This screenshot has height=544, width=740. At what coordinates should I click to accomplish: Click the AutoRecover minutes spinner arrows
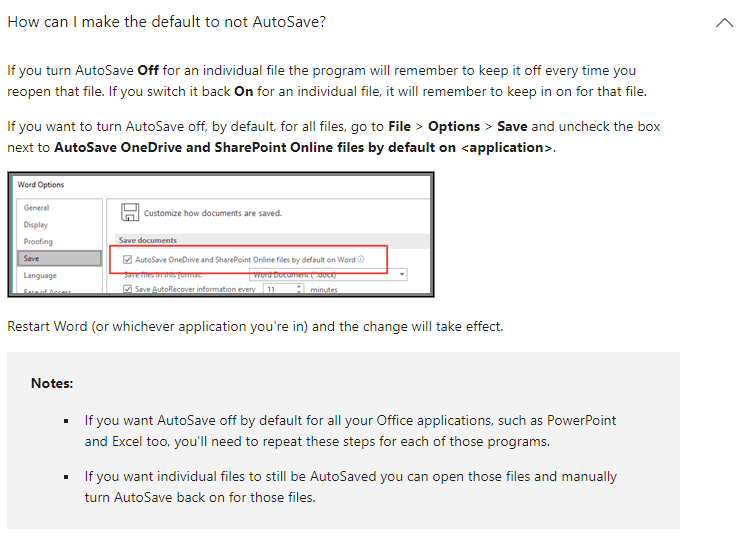(x=299, y=289)
